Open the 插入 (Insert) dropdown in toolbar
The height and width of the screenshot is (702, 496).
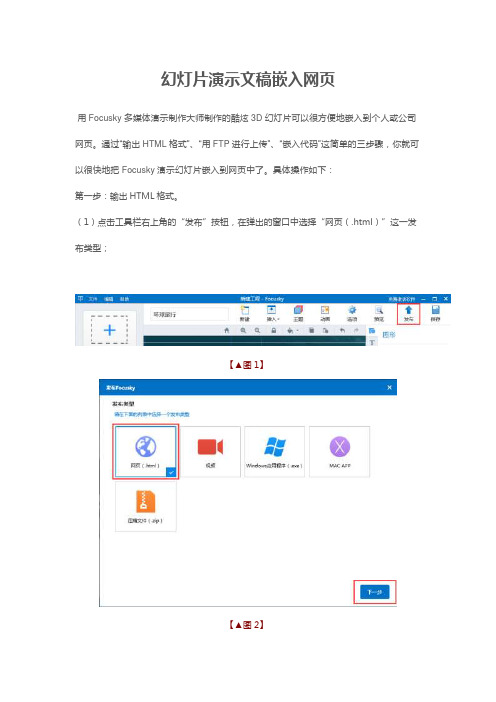[x=272, y=313]
